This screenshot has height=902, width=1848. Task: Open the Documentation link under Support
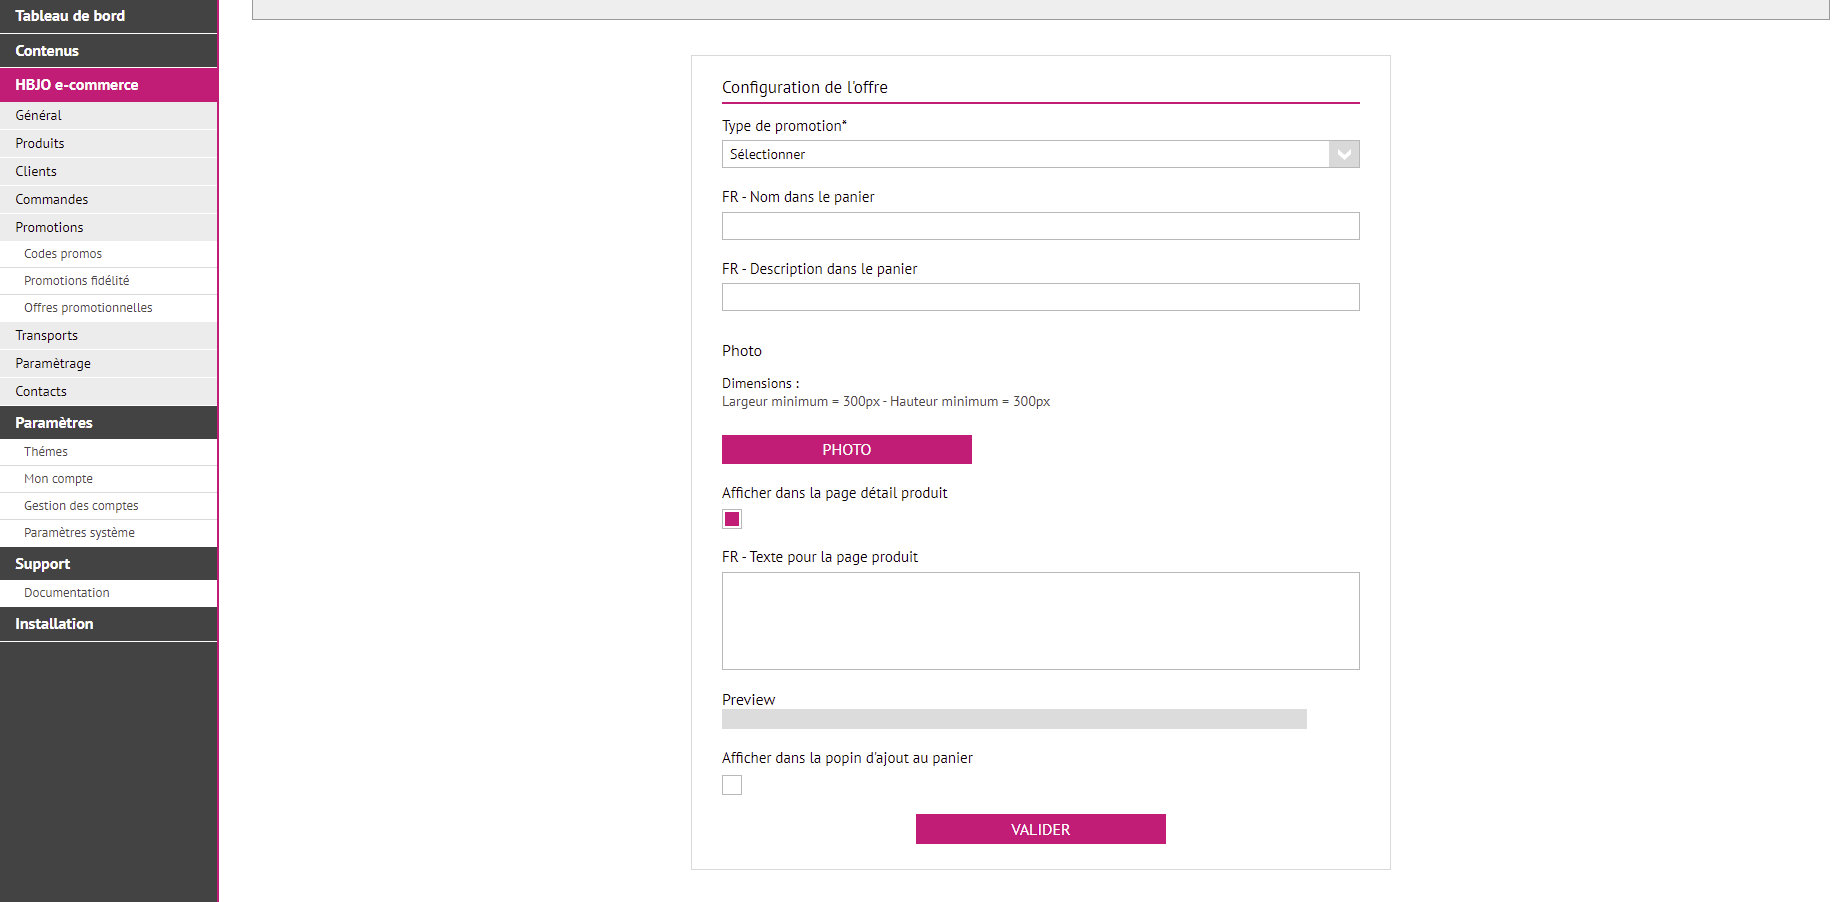tap(67, 593)
